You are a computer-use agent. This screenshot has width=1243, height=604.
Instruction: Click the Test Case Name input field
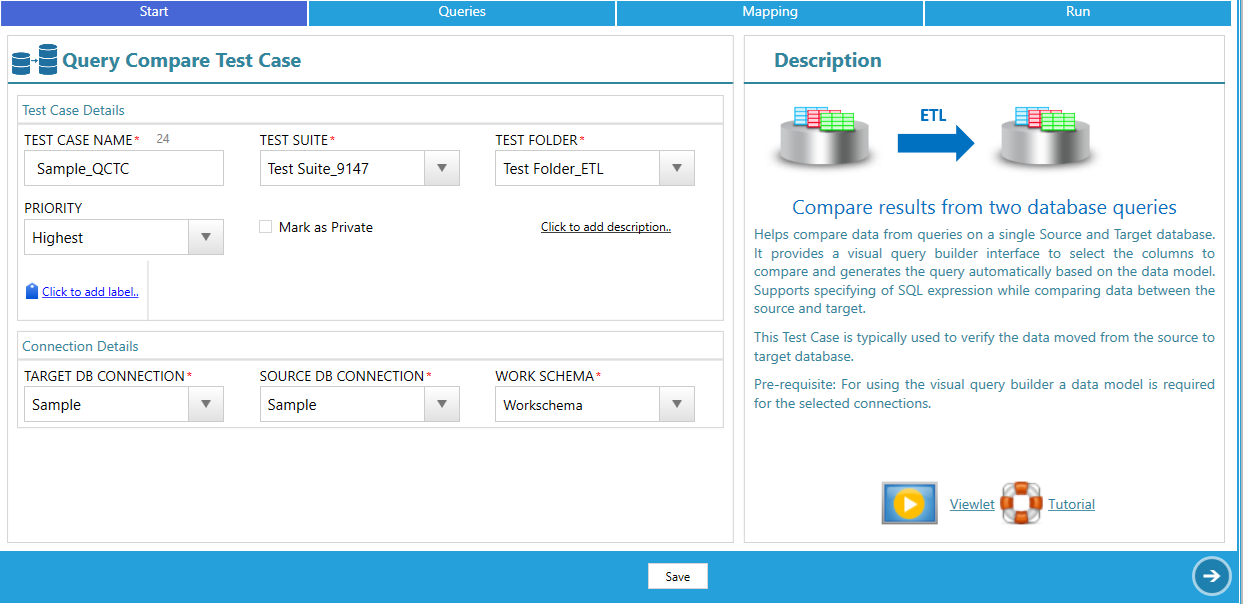(x=124, y=168)
